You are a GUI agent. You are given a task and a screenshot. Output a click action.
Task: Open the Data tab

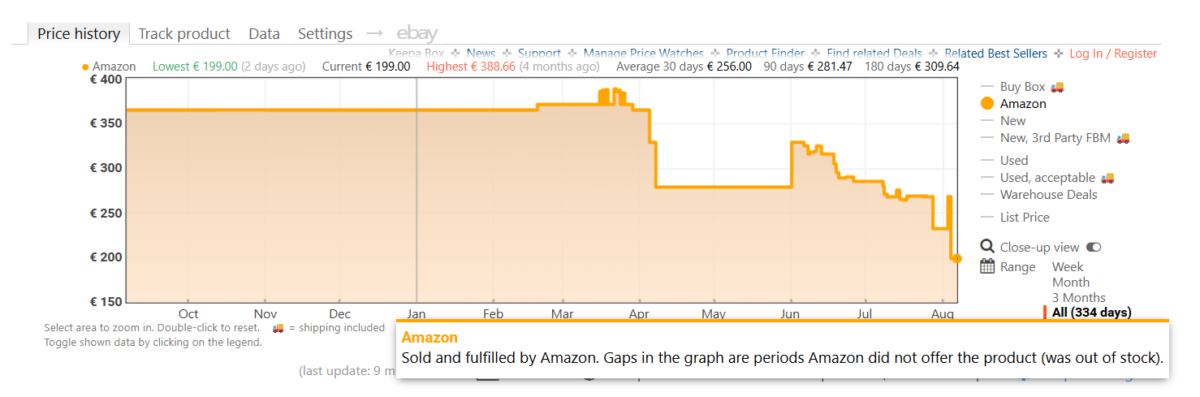point(264,34)
